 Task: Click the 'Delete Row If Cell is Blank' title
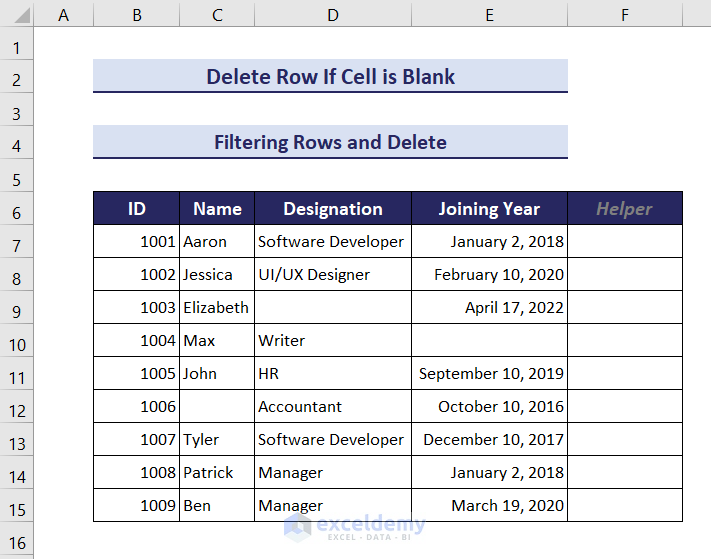(330, 77)
